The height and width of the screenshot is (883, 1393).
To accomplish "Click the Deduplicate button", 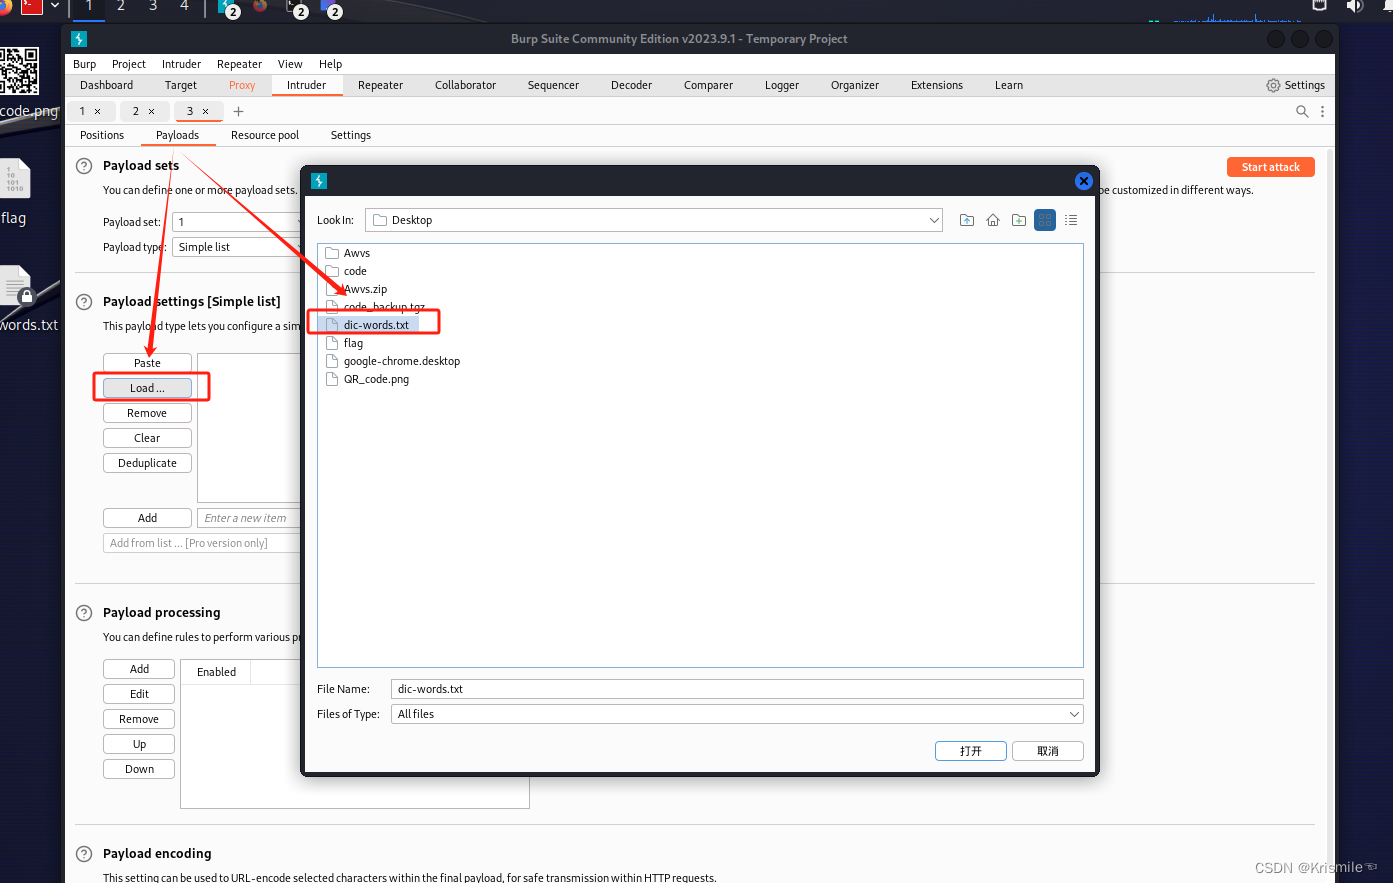I will pos(147,463).
